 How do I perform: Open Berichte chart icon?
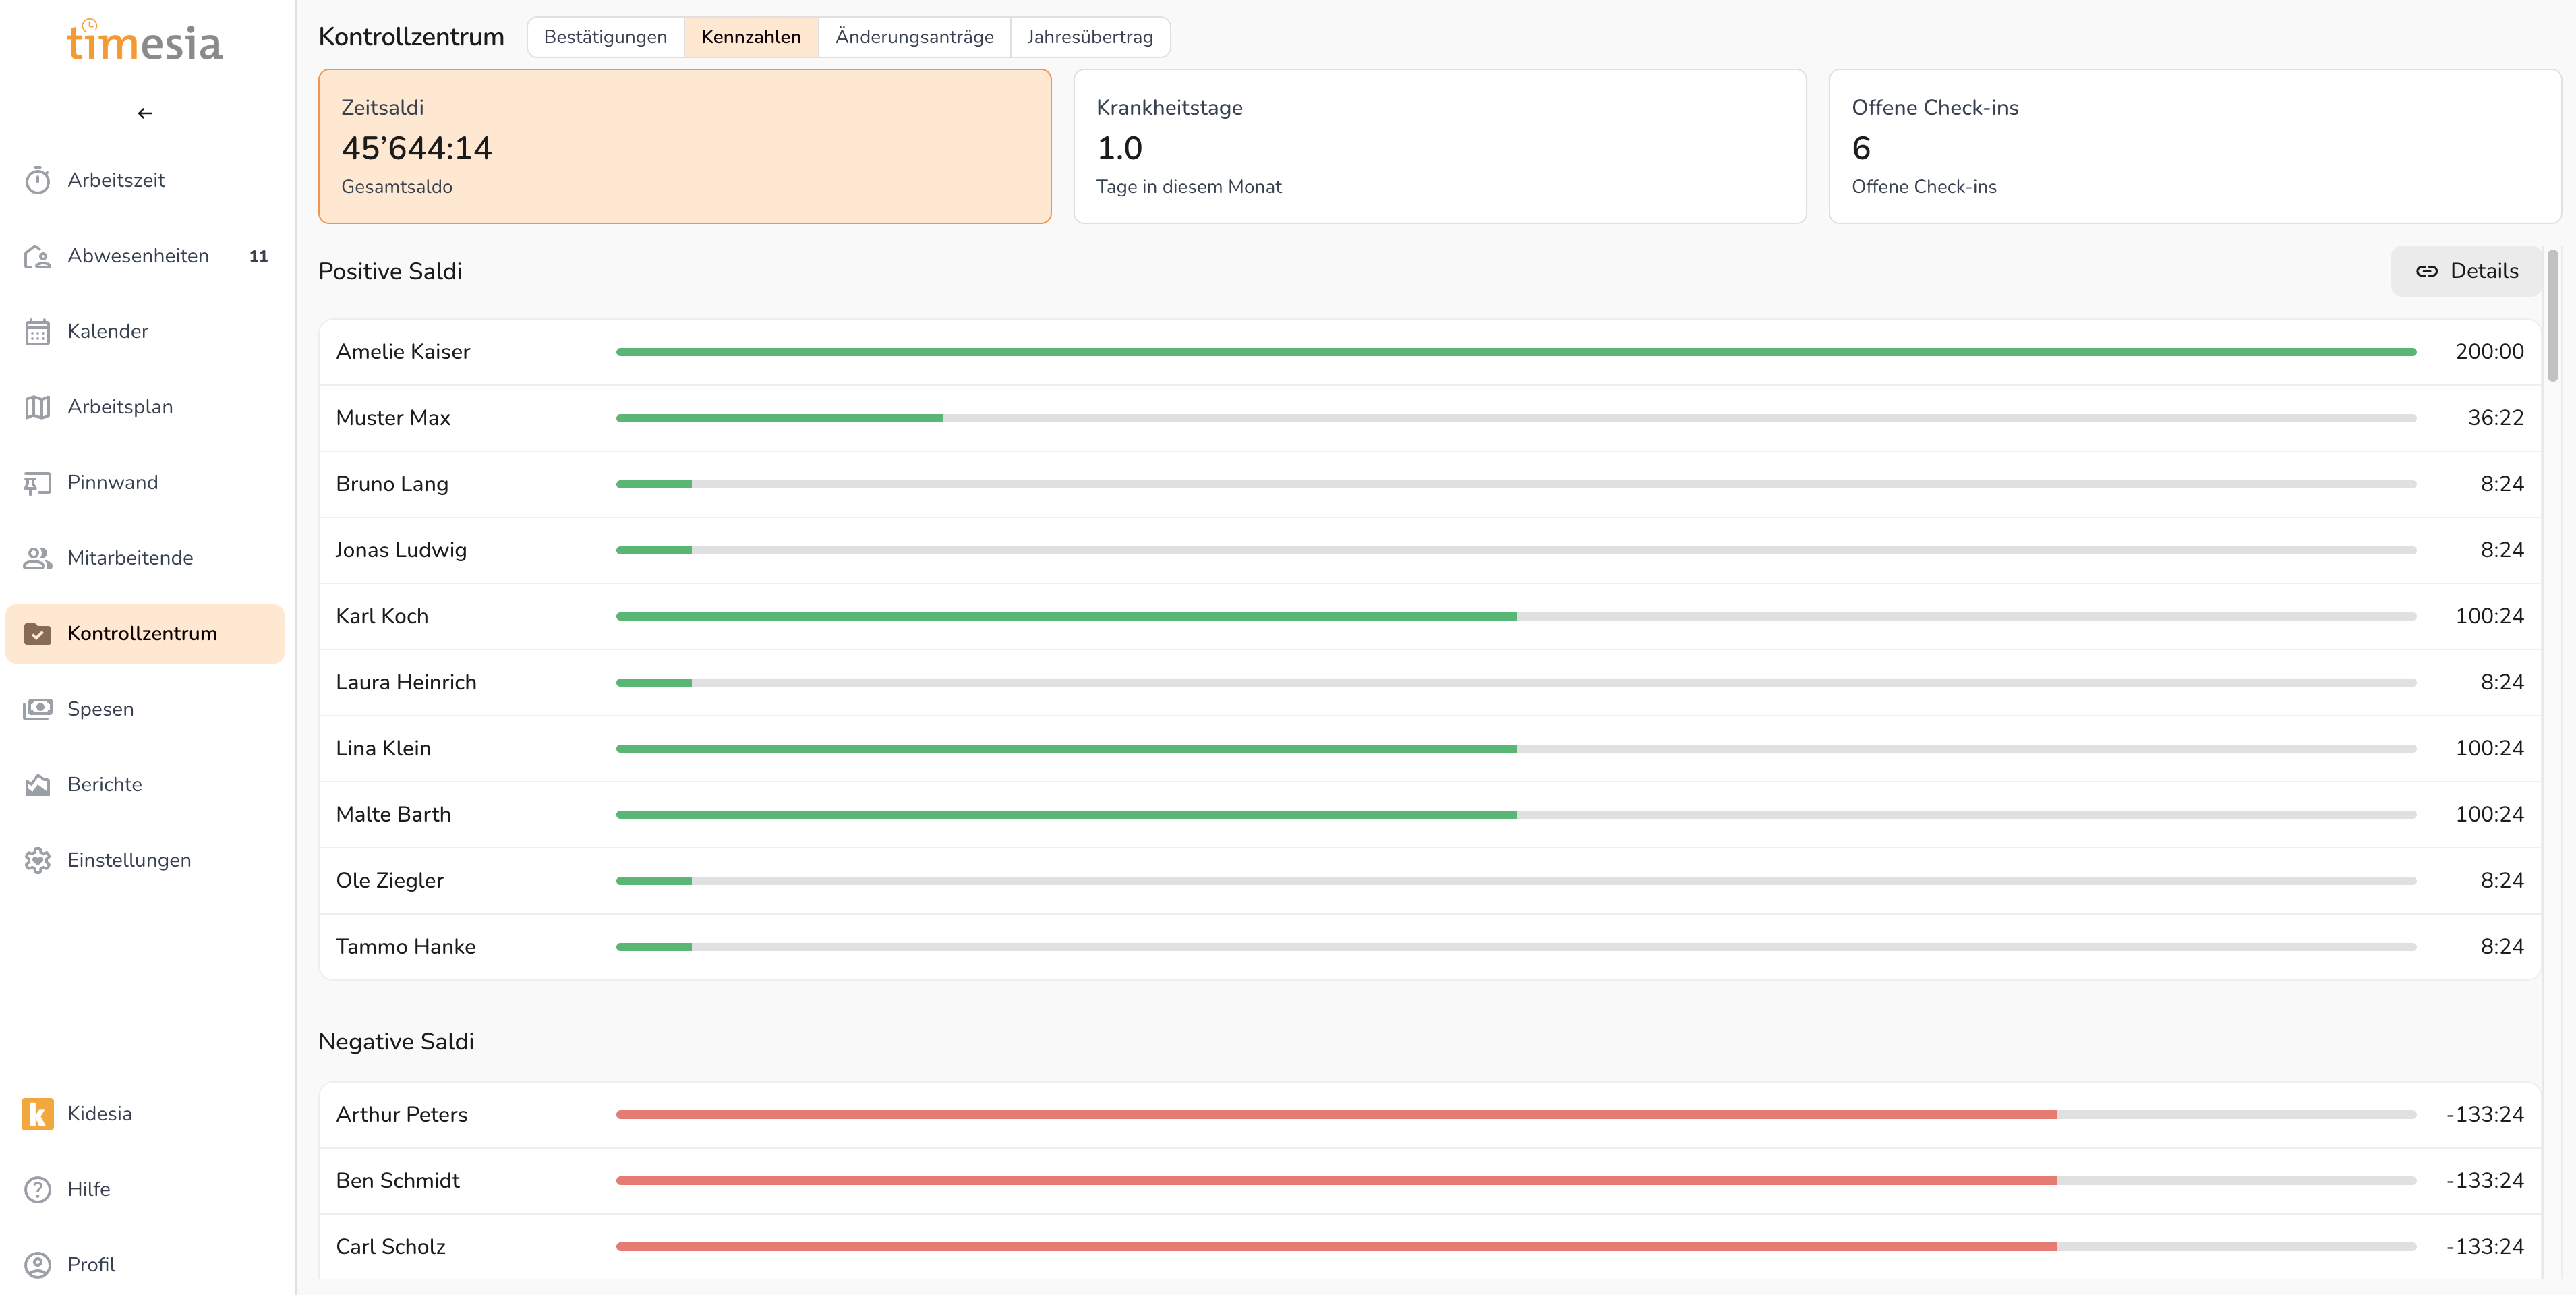coord(38,786)
